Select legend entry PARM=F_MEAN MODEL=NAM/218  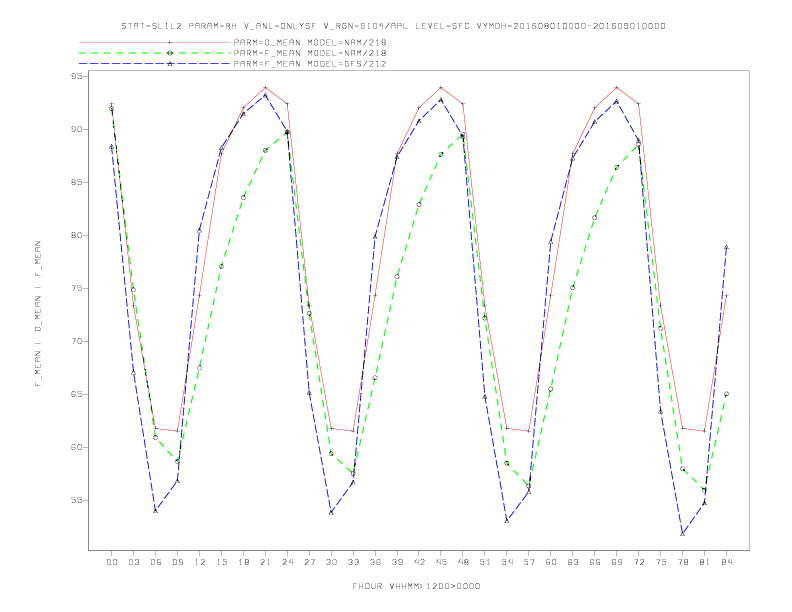310,53
